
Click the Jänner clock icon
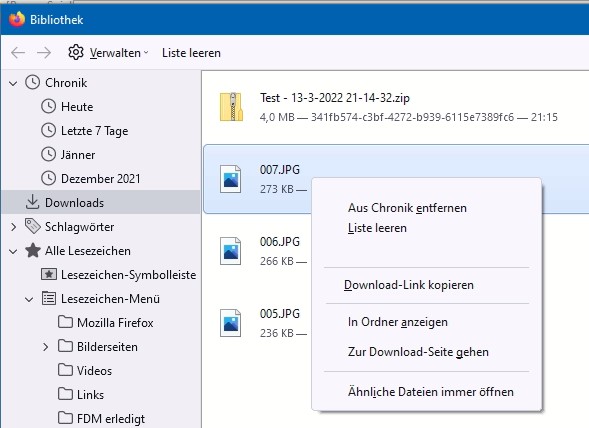[x=48, y=154]
